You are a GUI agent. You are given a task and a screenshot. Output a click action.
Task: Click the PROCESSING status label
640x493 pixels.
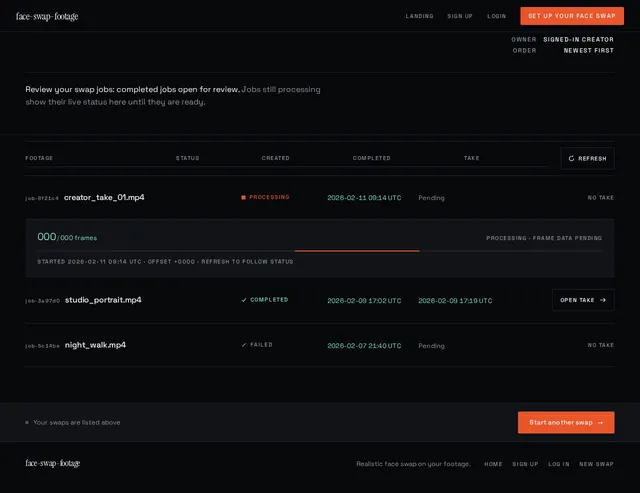(x=269, y=197)
